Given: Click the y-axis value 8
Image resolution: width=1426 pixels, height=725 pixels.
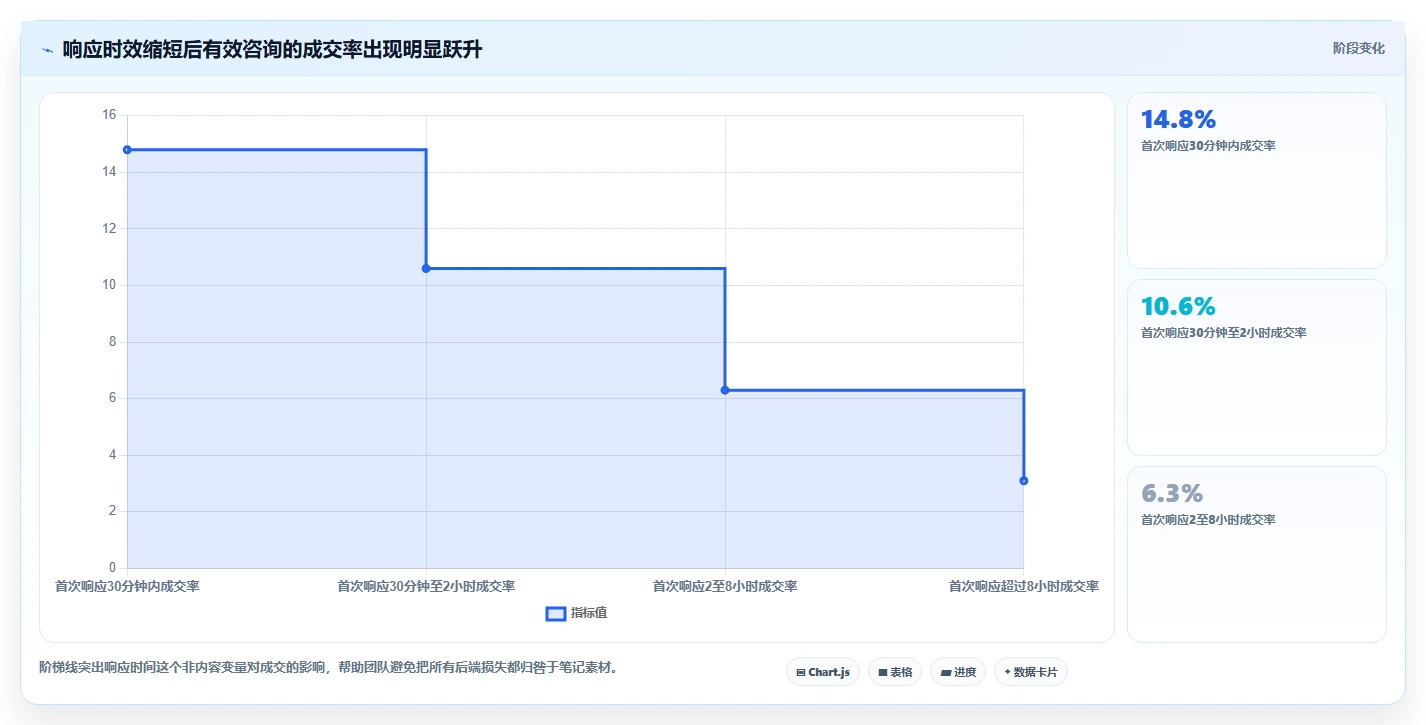Looking at the screenshot, I should 112,341.
